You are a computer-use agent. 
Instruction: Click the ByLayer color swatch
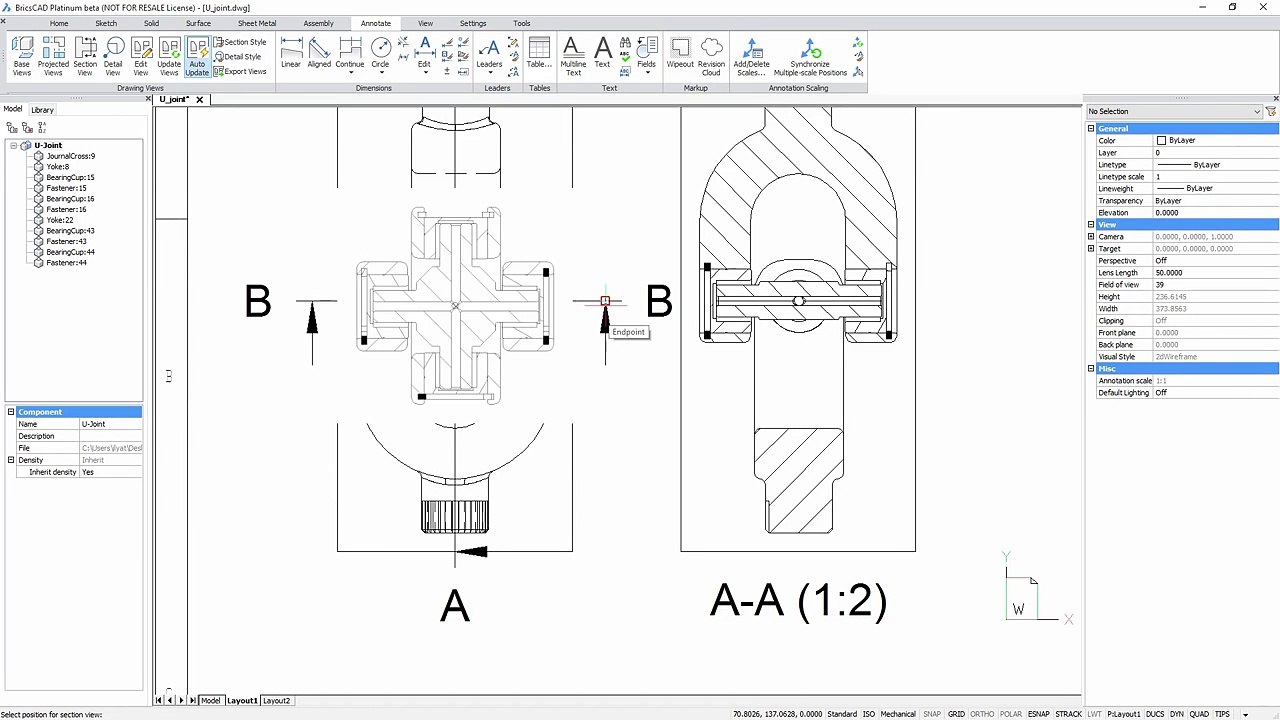(x=1161, y=141)
